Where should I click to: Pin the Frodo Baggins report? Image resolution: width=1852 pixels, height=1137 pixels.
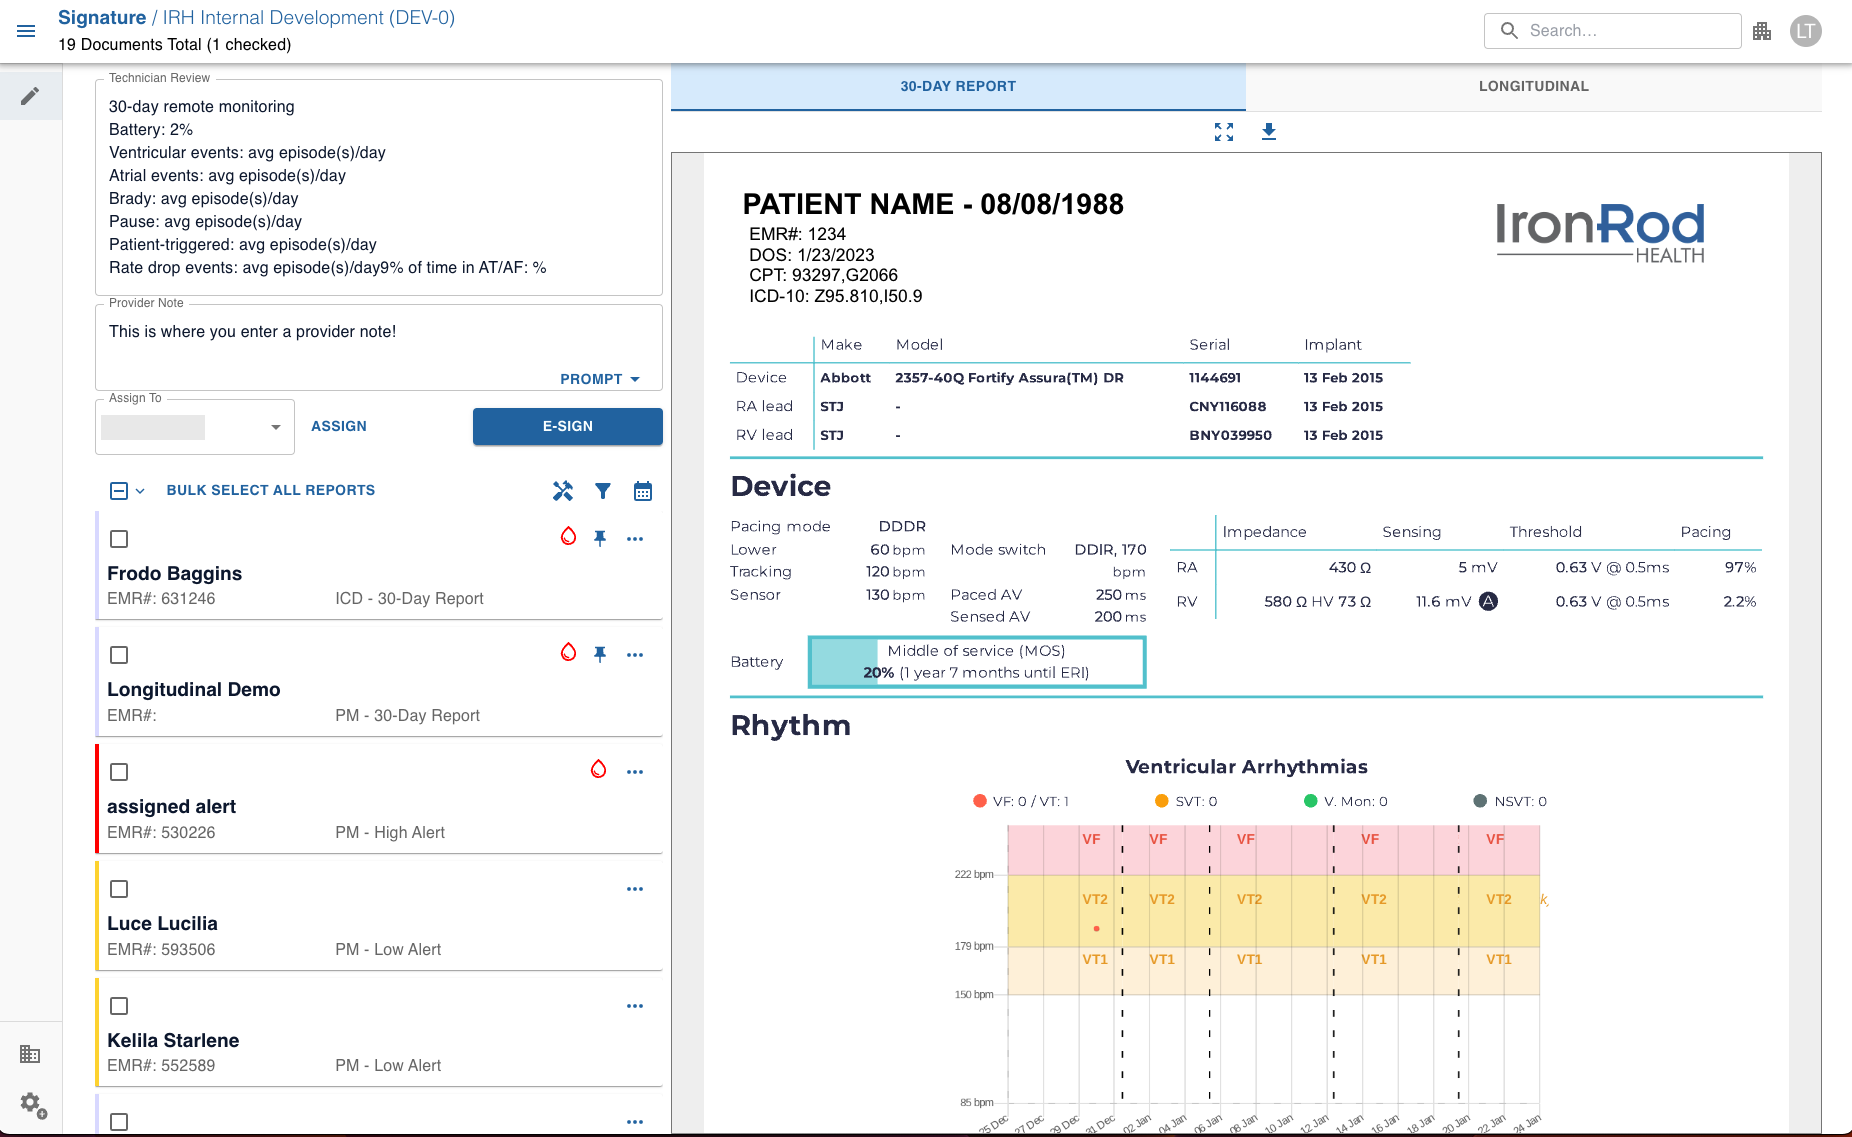click(600, 538)
